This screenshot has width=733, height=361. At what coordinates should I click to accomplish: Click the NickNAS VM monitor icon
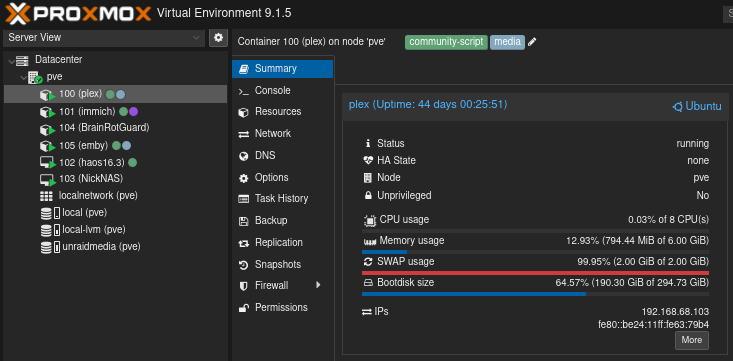(47, 180)
